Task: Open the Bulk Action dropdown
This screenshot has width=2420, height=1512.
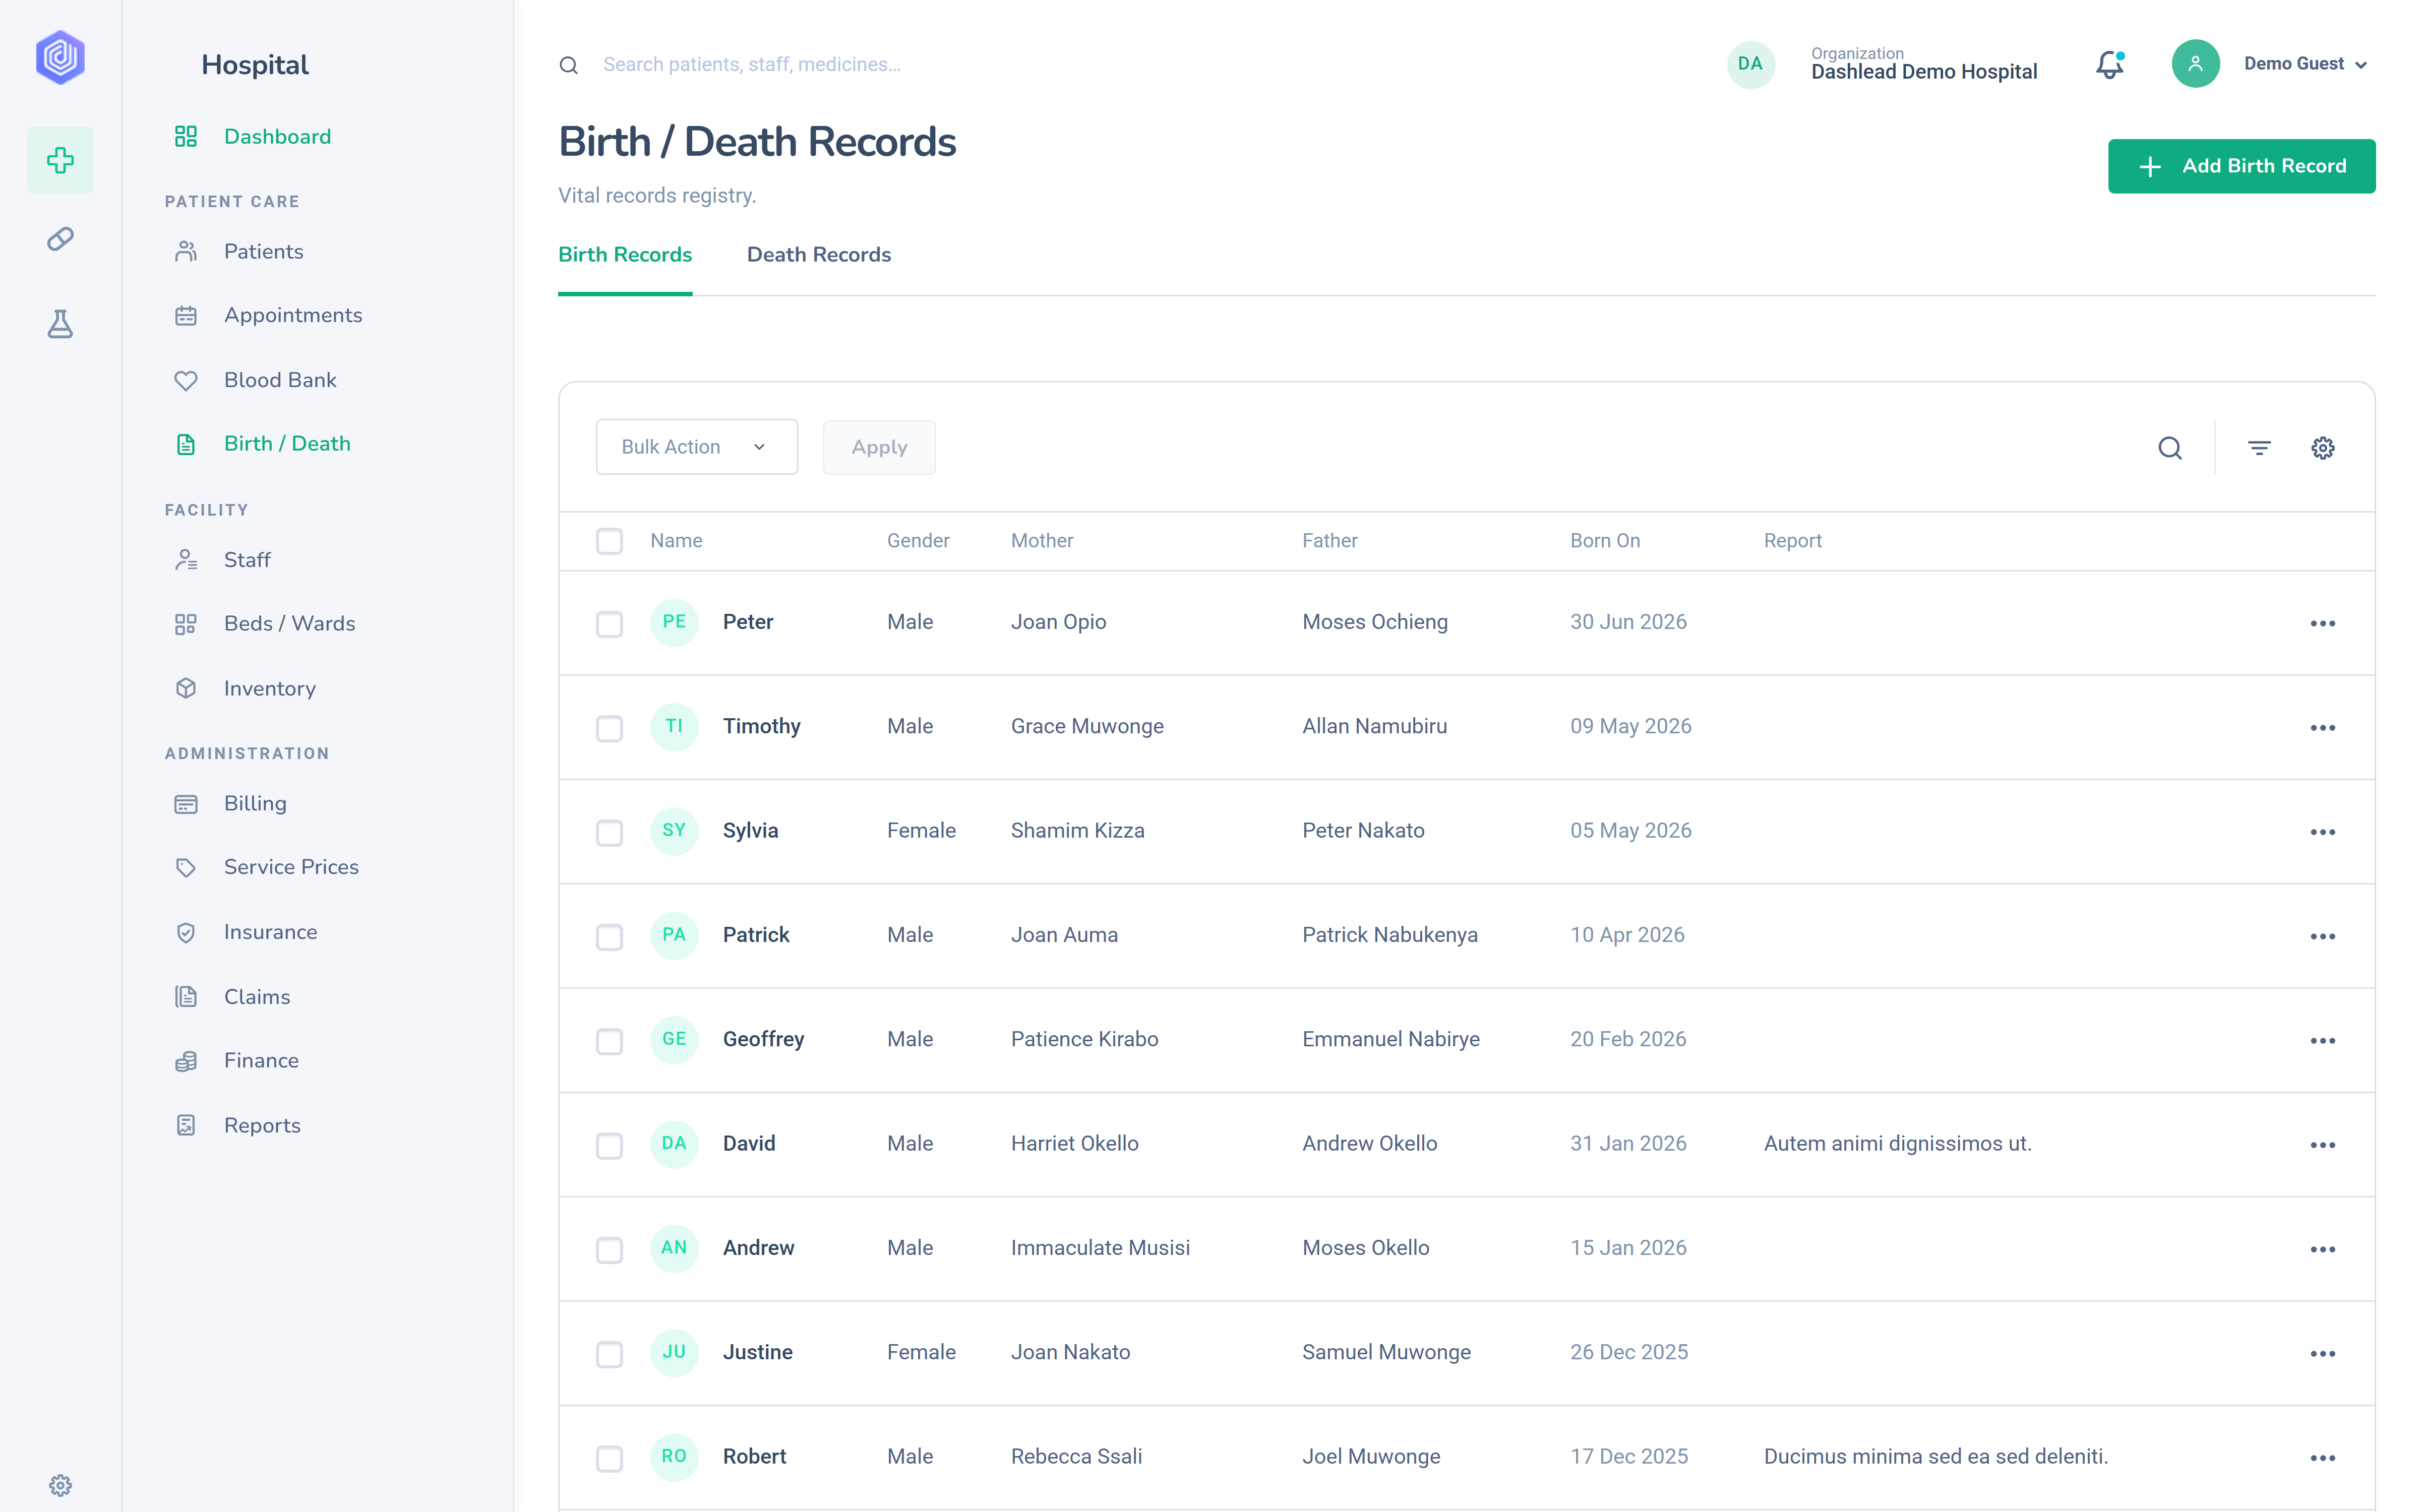Action: pos(697,447)
